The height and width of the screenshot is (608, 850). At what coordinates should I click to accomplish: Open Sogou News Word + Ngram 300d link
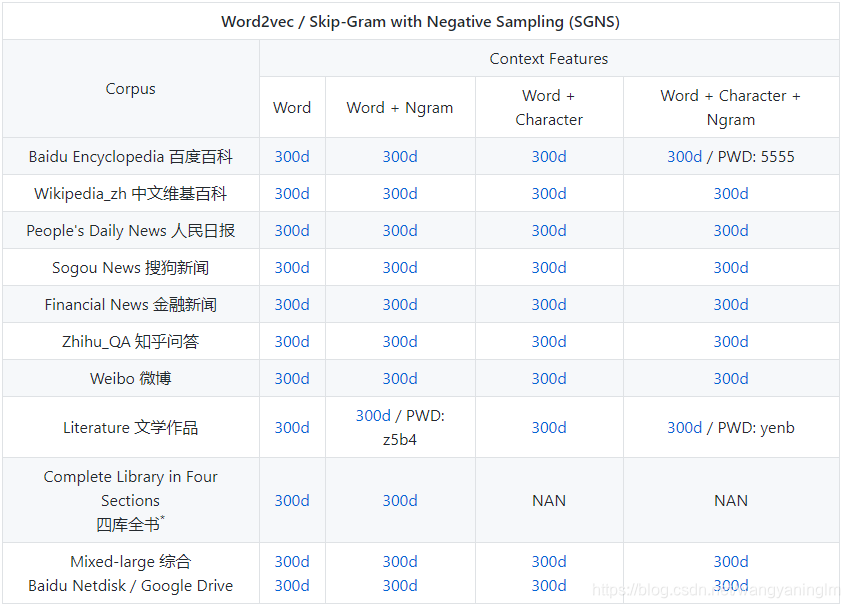400,267
